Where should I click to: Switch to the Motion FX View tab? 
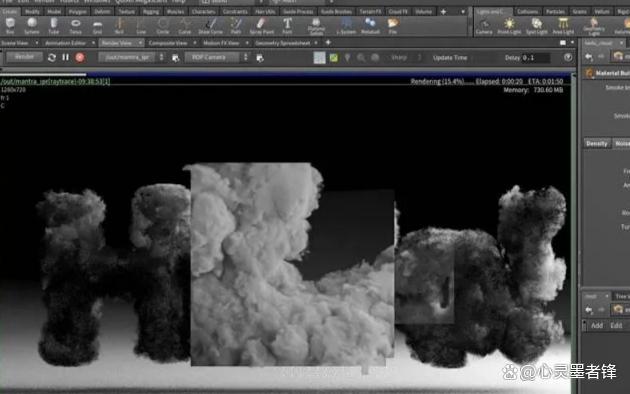[221, 43]
